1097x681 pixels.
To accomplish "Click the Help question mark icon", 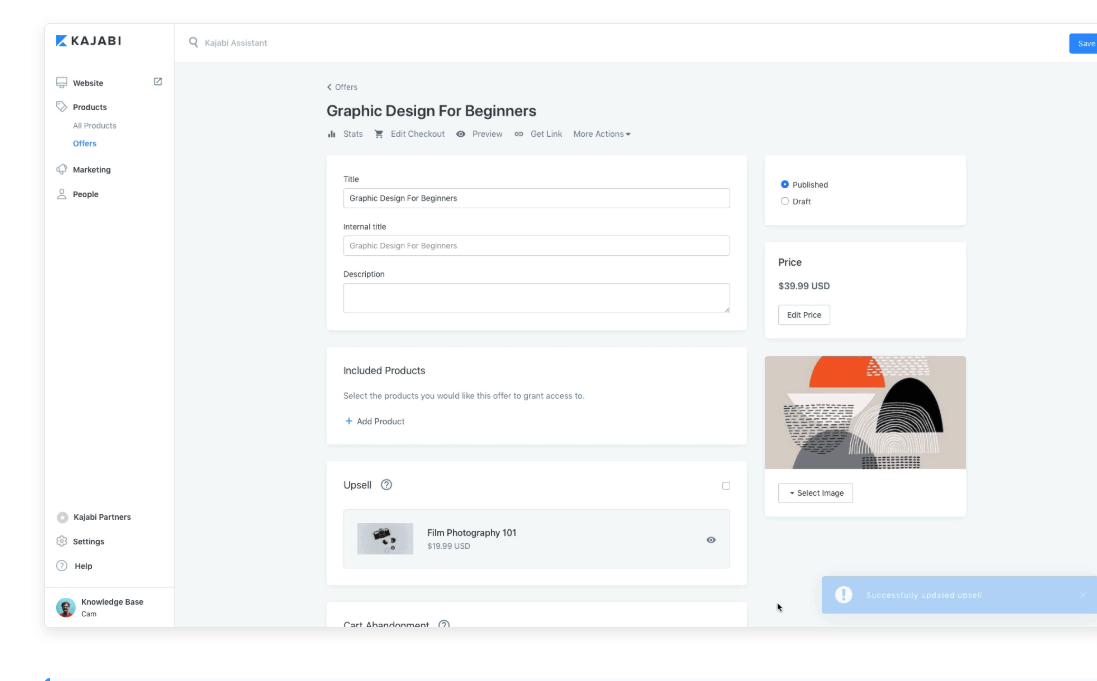I will 62,566.
